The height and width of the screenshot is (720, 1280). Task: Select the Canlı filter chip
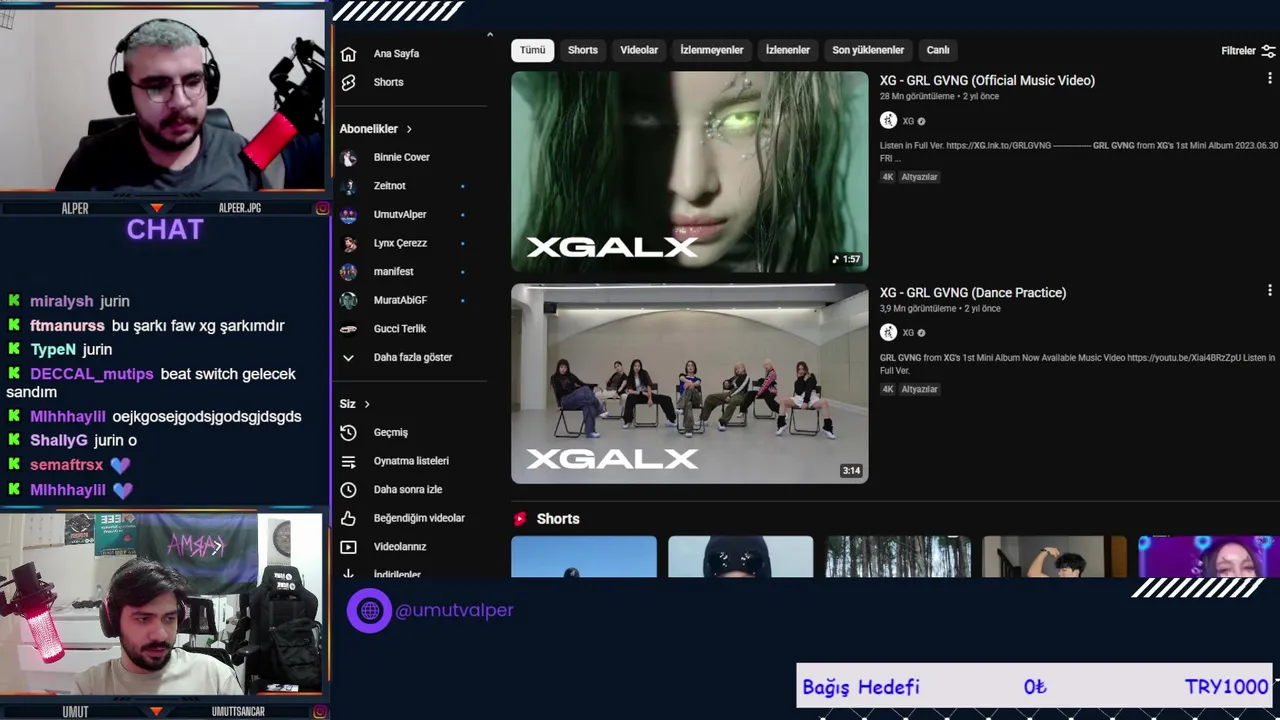point(938,50)
